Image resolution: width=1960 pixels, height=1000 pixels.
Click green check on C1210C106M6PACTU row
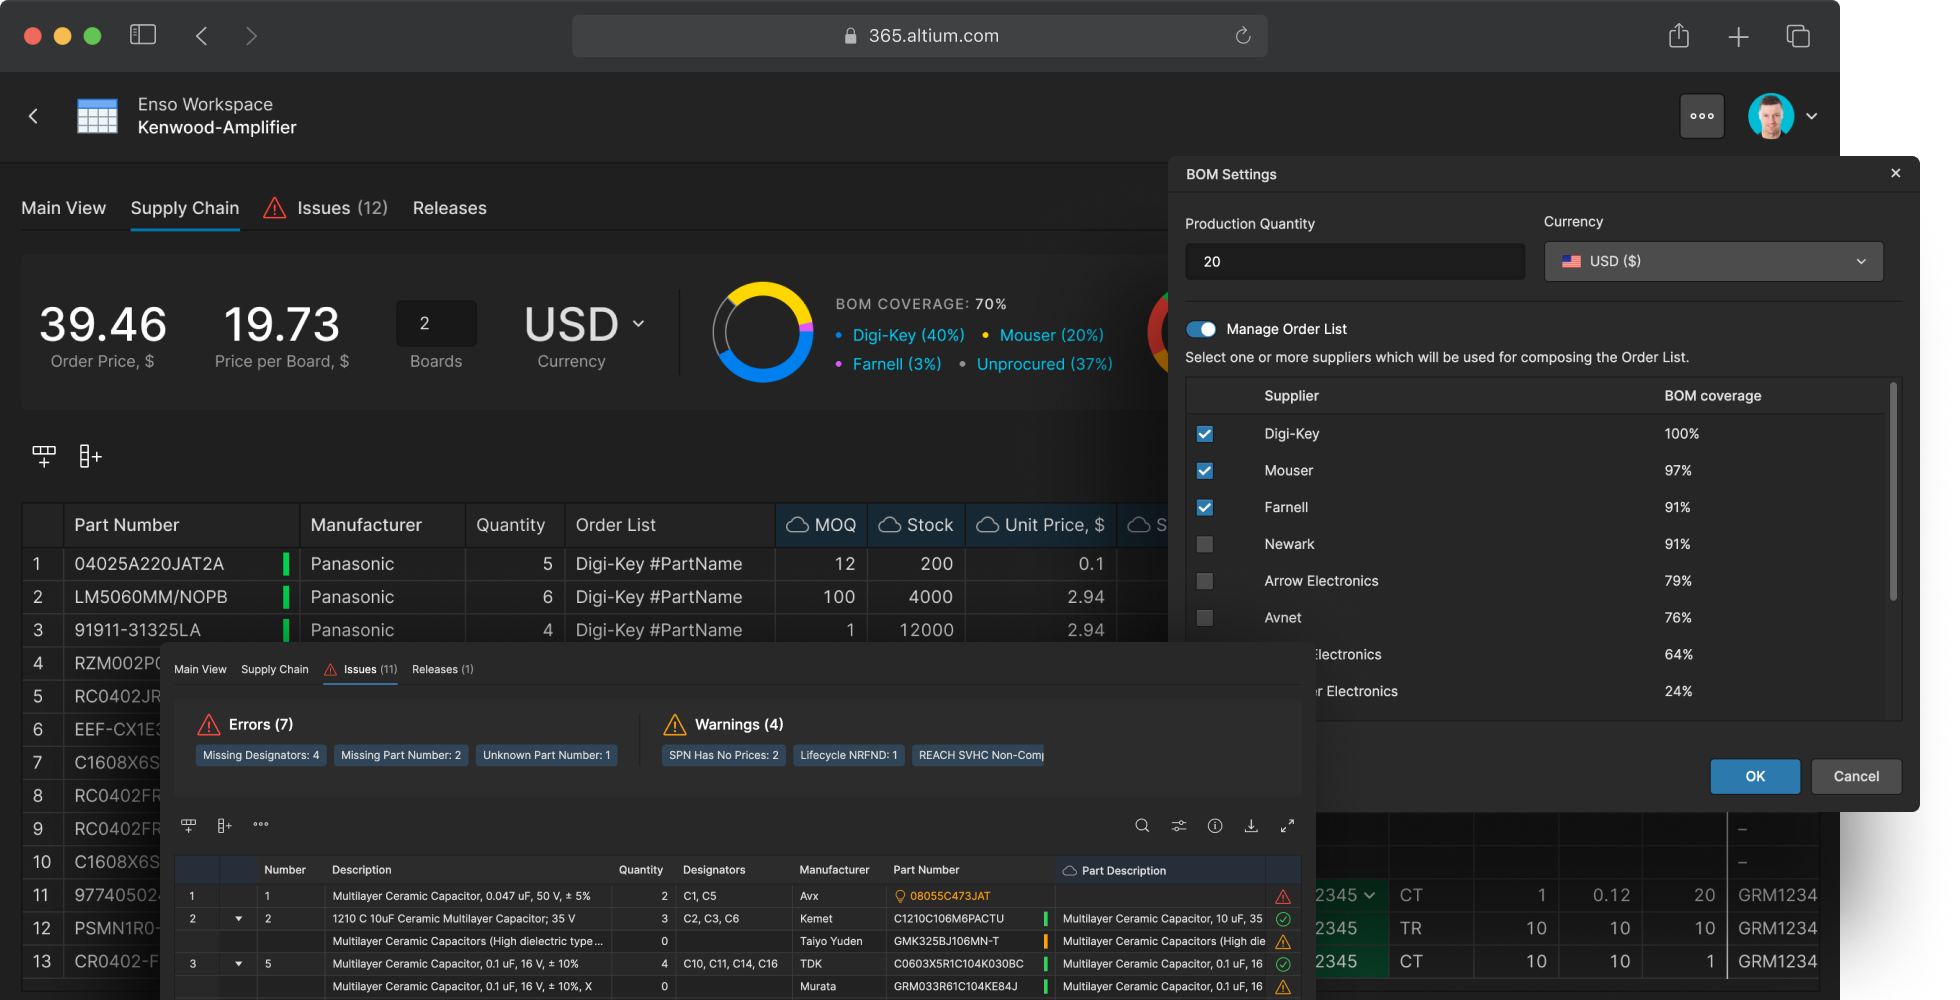click(1283, 918)
